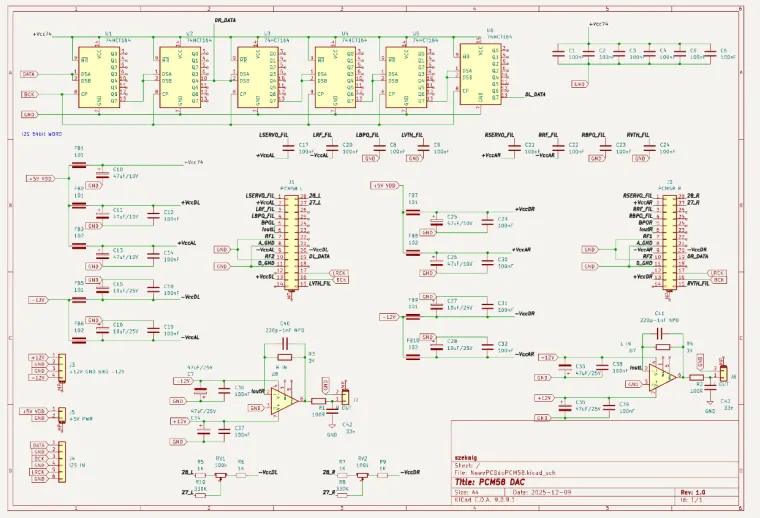Select the RV2 100k potentiometer symbol
Screen dimensions: 760x518
[362, 475]
